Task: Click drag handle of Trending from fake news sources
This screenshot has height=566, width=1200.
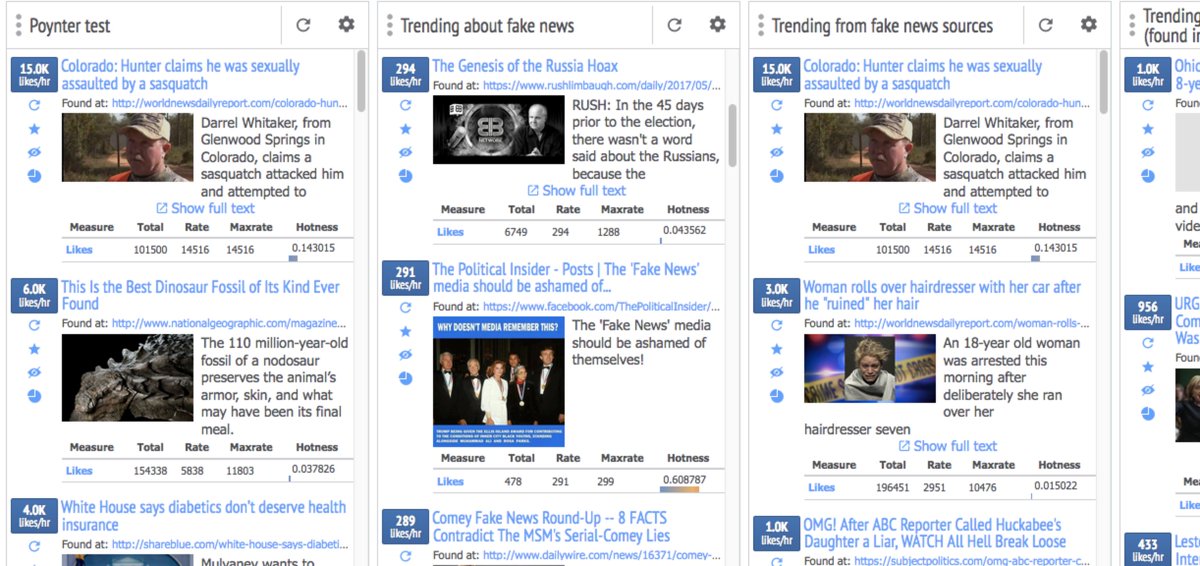Action: click(x=760, y=25)
